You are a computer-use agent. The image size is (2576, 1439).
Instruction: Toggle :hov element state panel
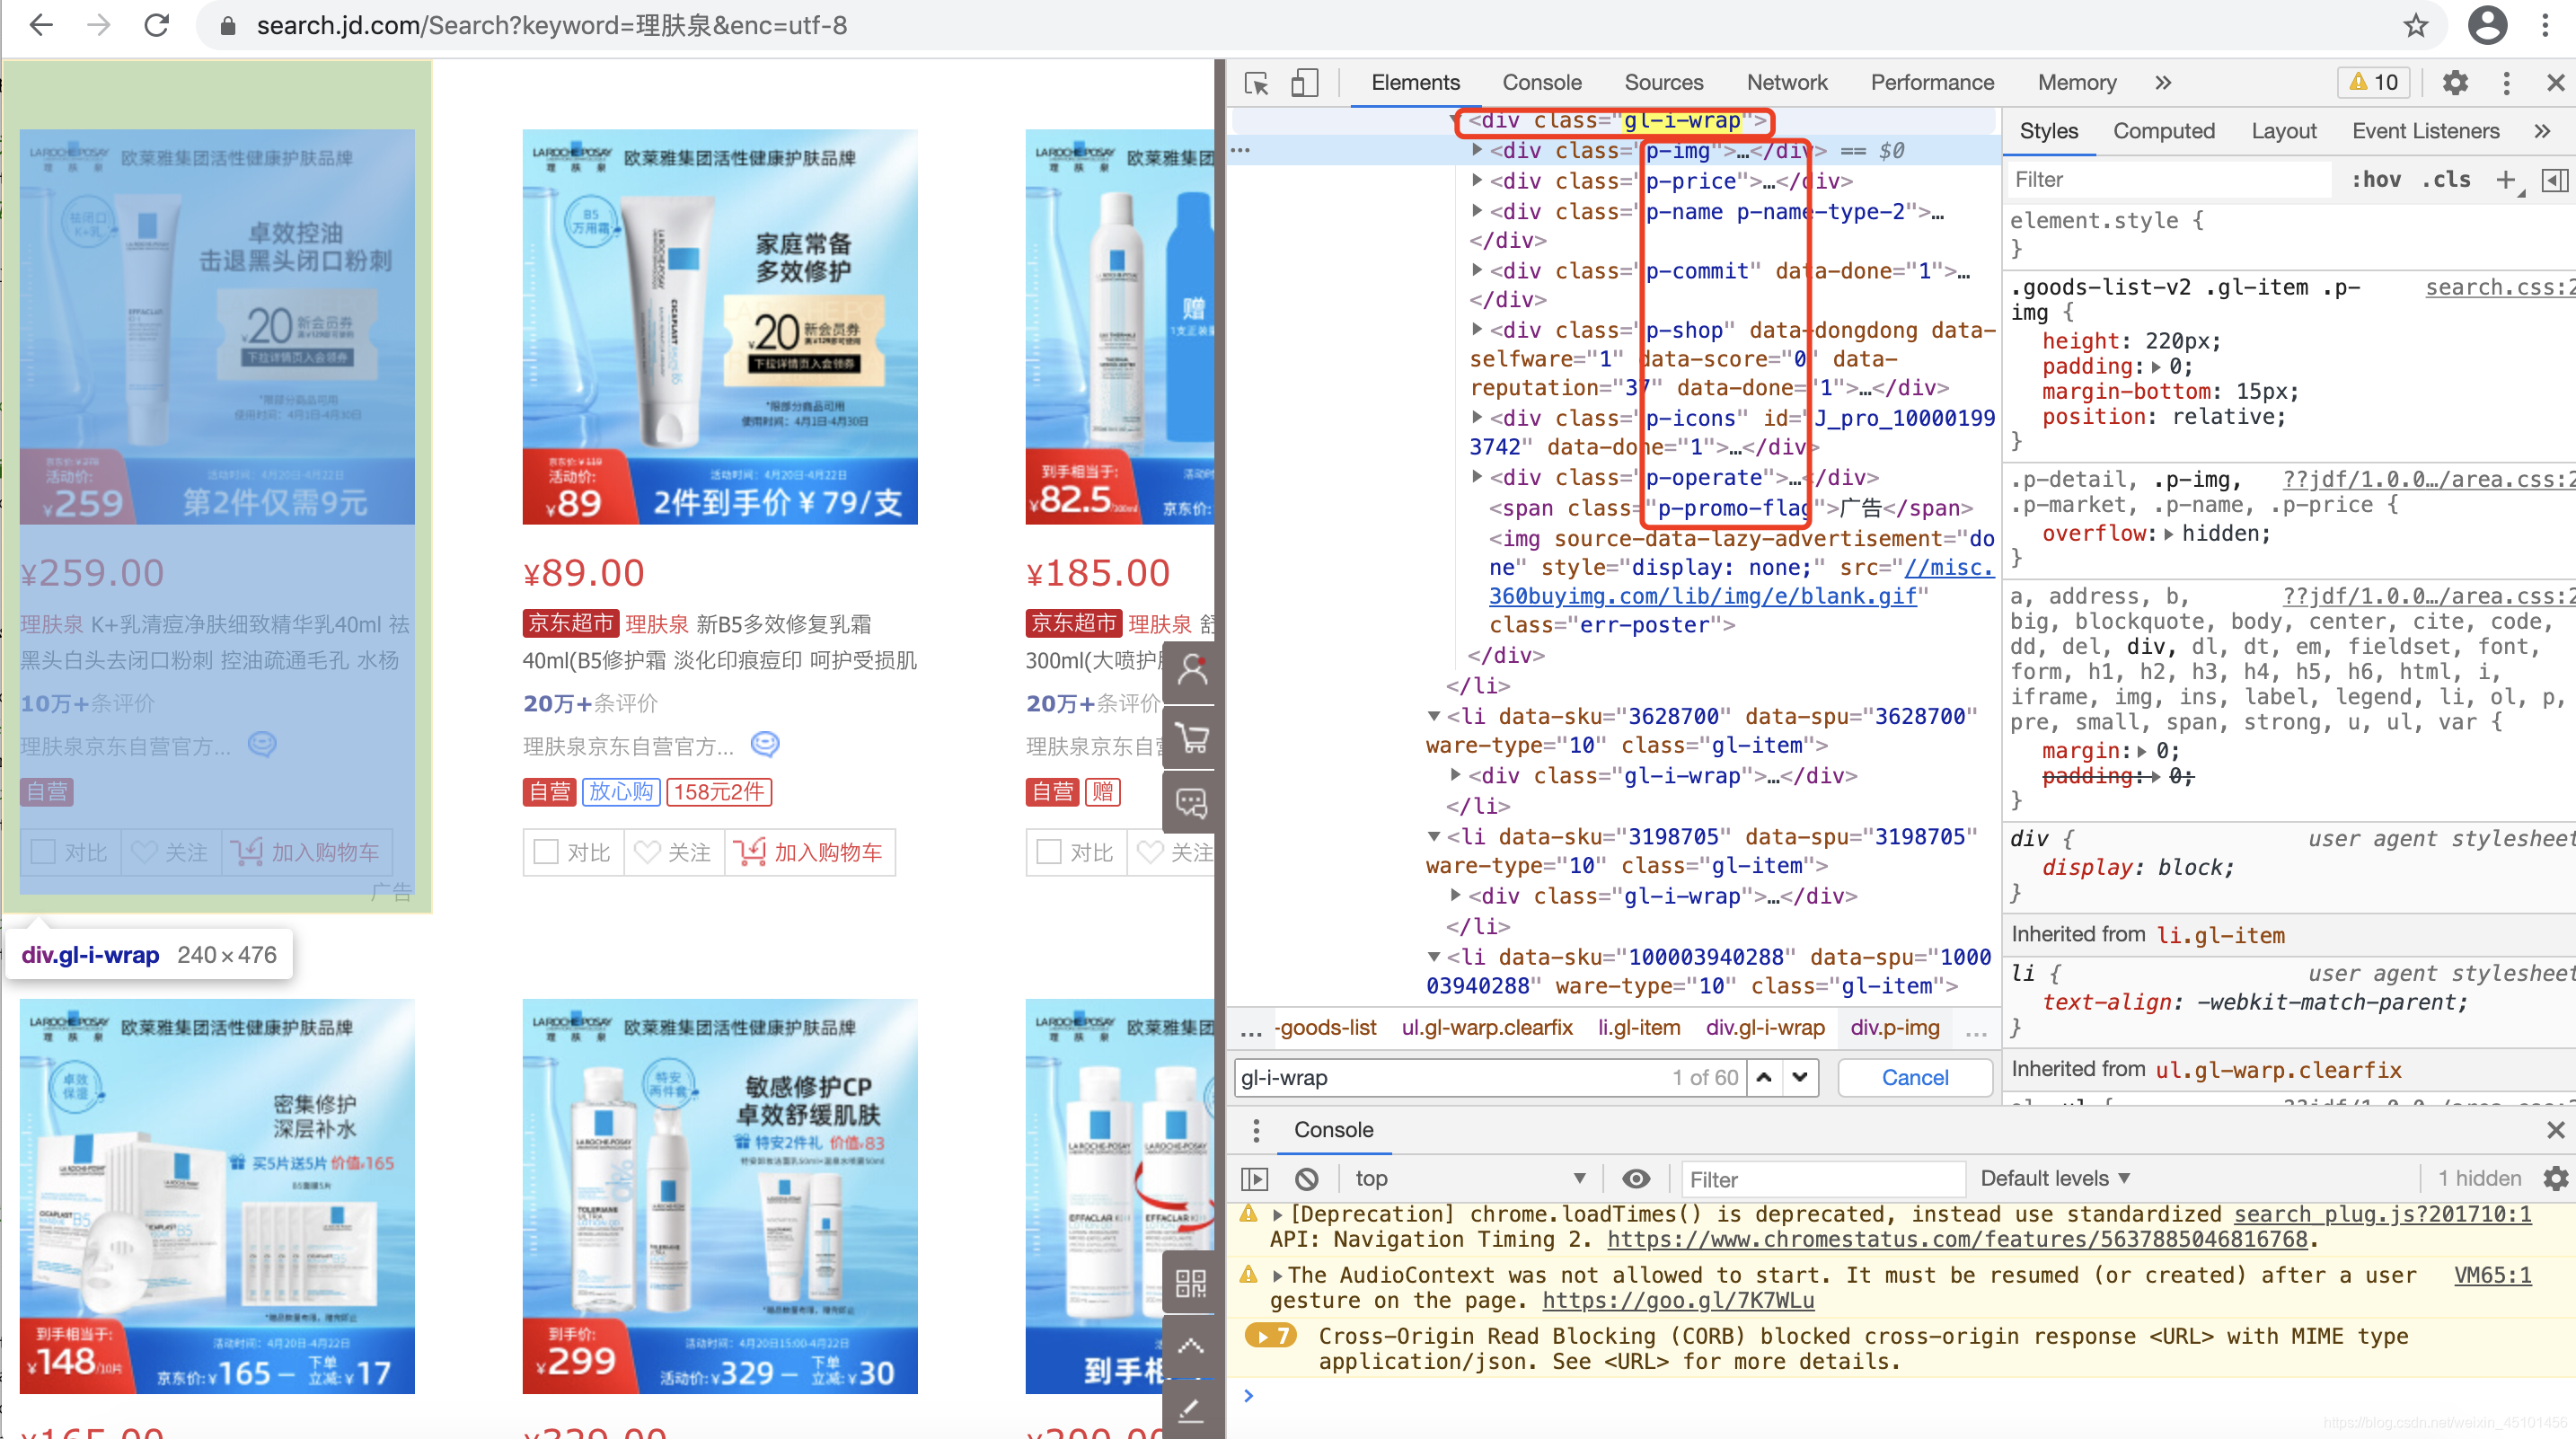2375,180
